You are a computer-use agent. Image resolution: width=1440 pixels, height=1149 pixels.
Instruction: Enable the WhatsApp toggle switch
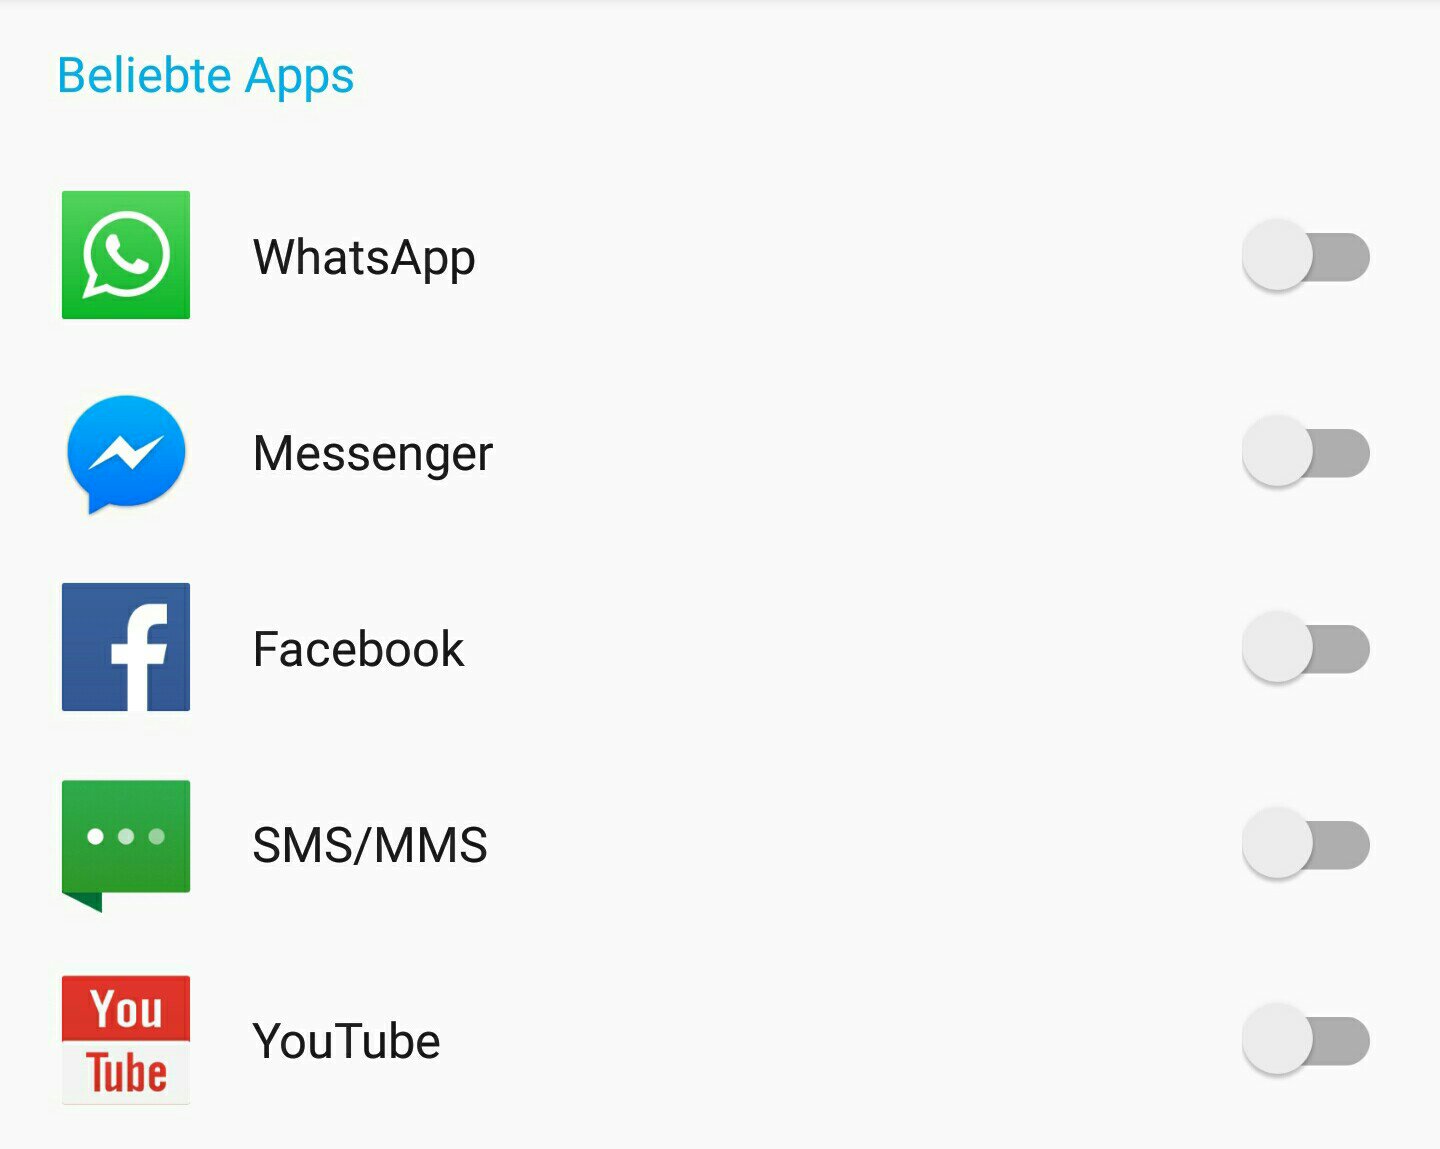tap(1305, 257)
